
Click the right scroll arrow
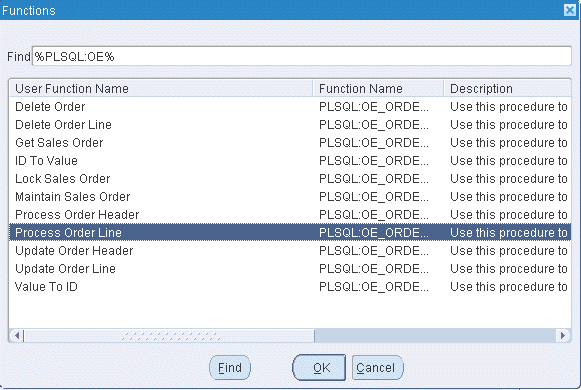coord(562,336)
